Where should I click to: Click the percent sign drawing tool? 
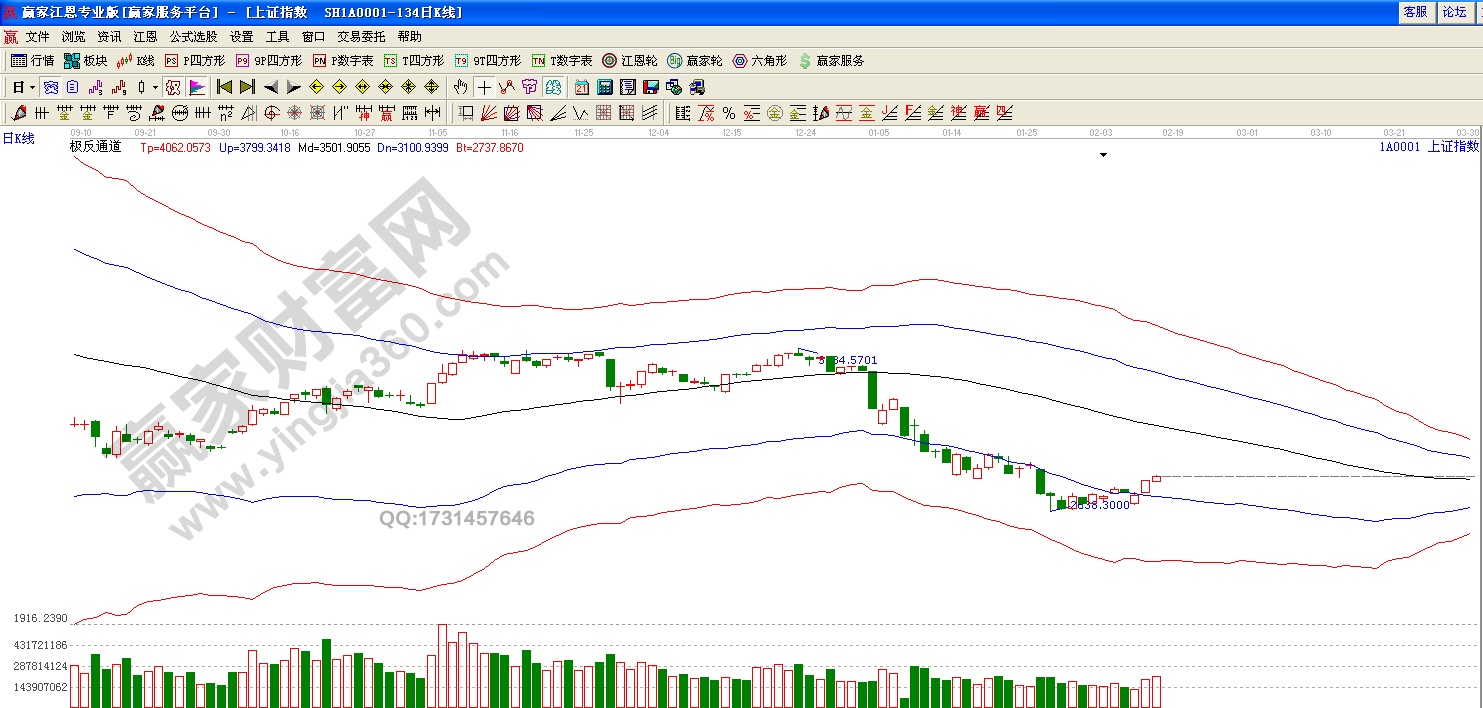click(729, 113)
